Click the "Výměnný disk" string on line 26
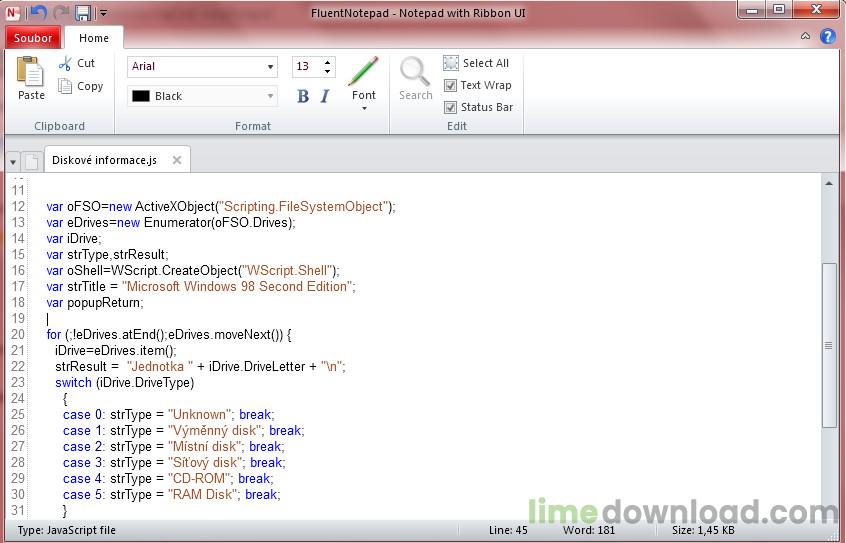This screenshot has width=846, height=543. pyautogui.click(x=215, y=431)
